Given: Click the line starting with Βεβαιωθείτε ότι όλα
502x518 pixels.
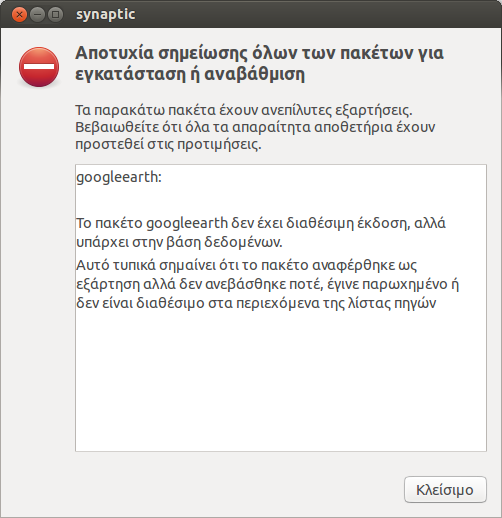Looking at the screenshot, I should [255, 127].
